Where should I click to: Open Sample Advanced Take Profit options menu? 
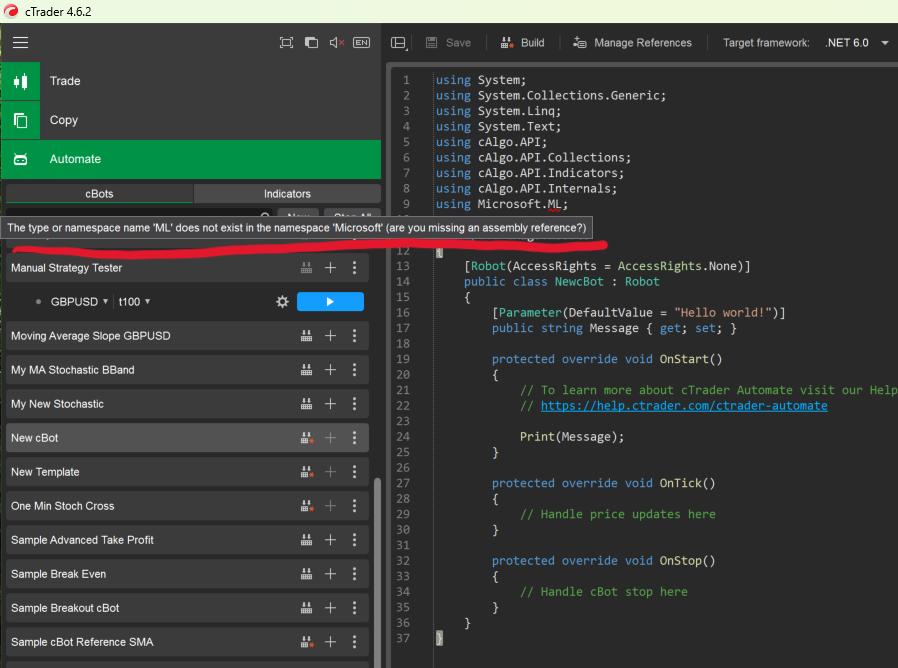pyautogui.click(x=355, y=540)
